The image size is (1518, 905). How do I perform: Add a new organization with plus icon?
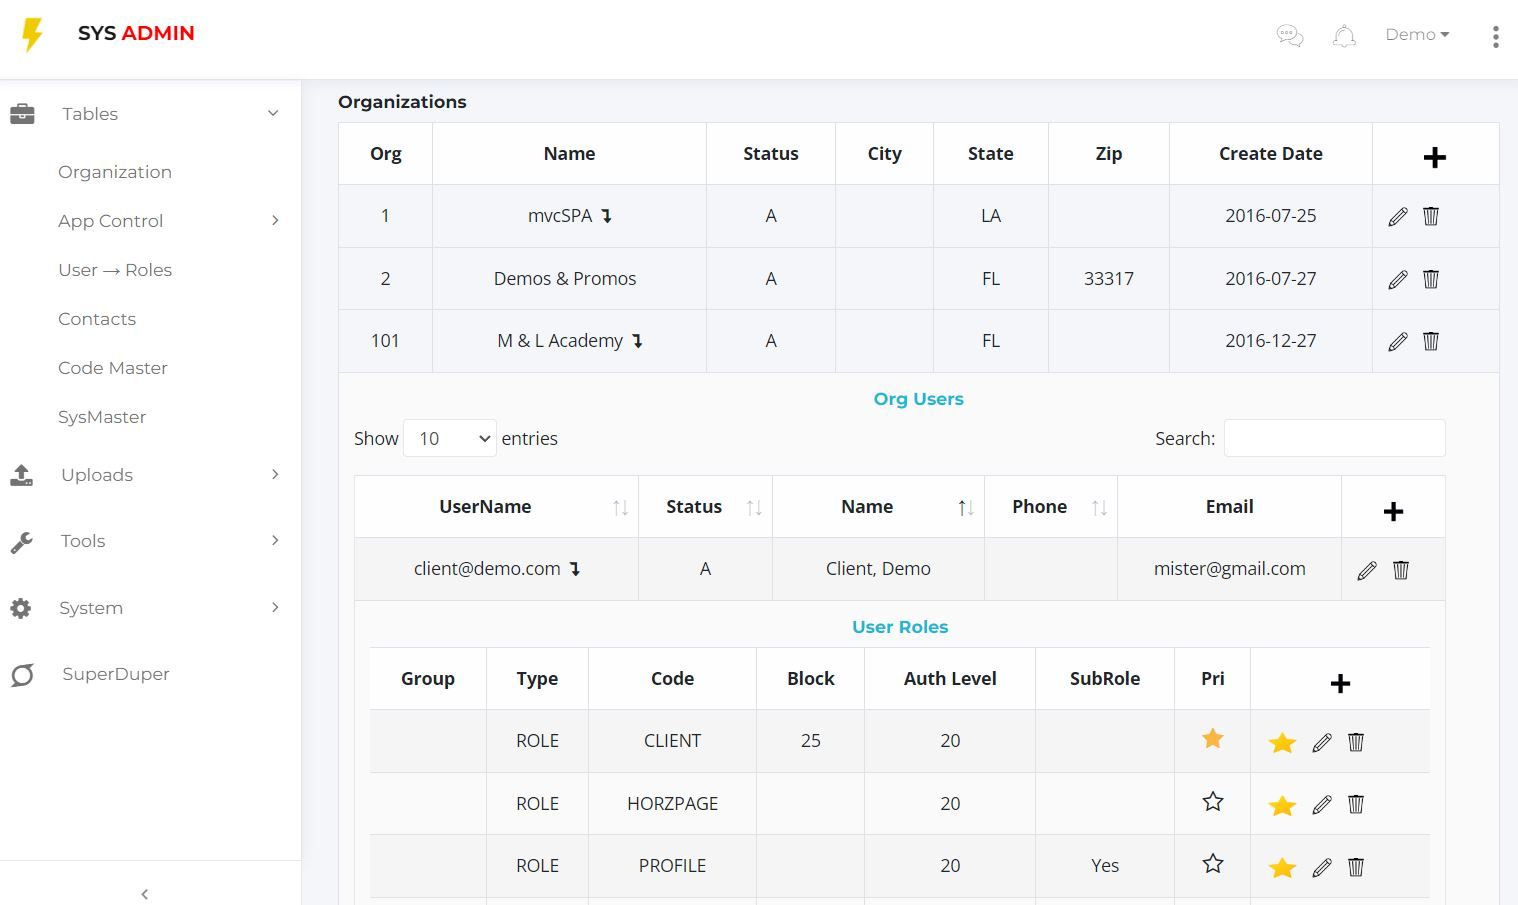pos(1434,157)
